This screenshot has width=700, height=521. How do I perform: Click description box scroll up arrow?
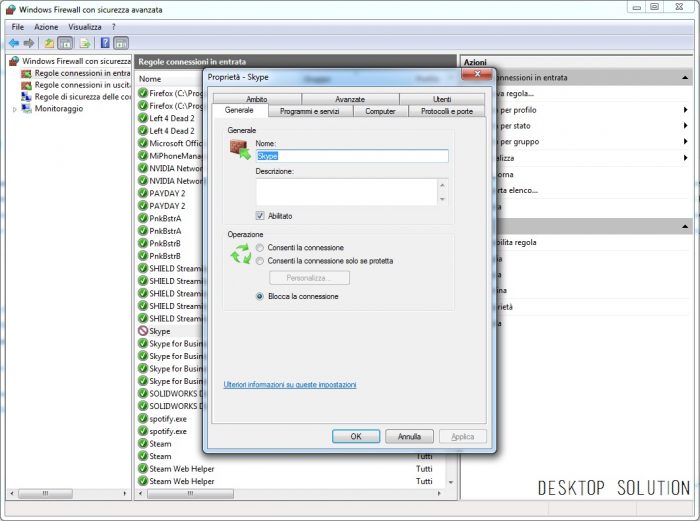(x=442, y=184)
